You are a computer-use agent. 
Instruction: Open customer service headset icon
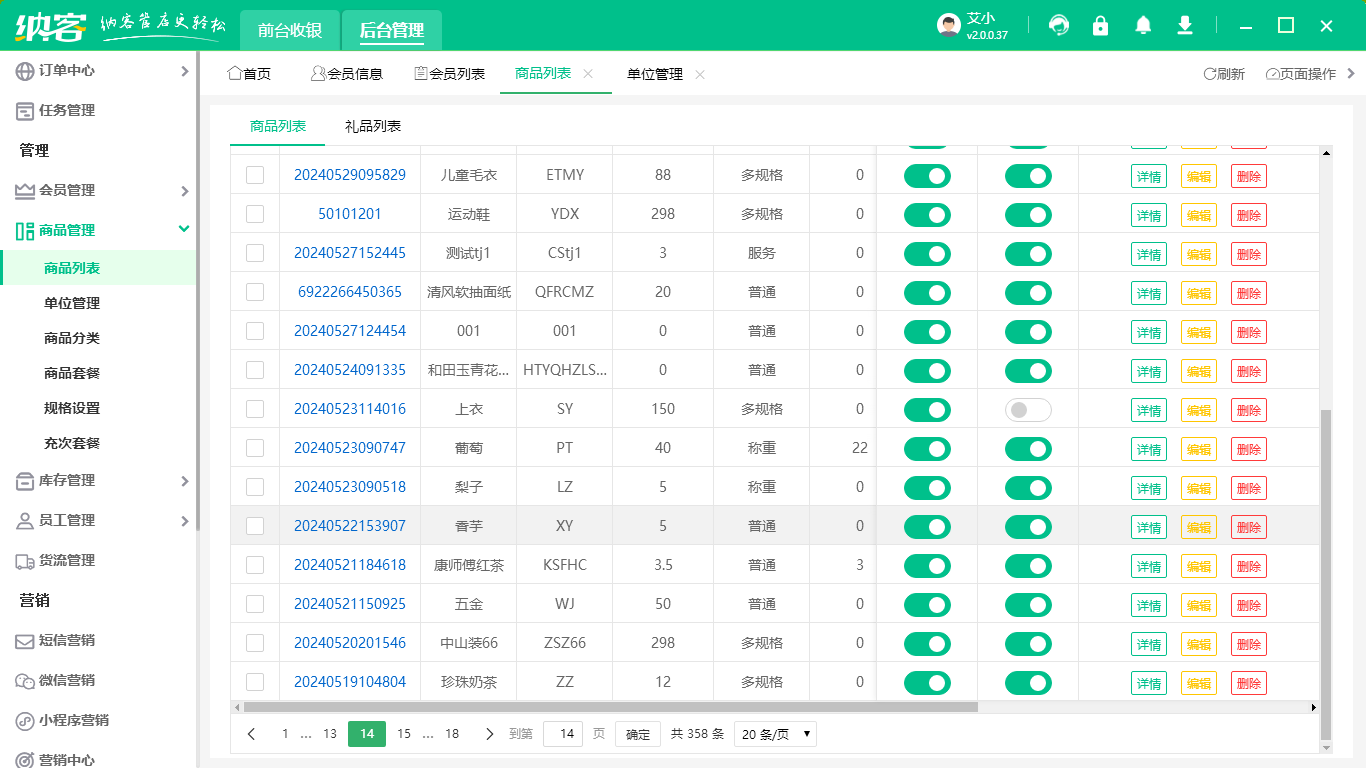tap(1059, 26)
